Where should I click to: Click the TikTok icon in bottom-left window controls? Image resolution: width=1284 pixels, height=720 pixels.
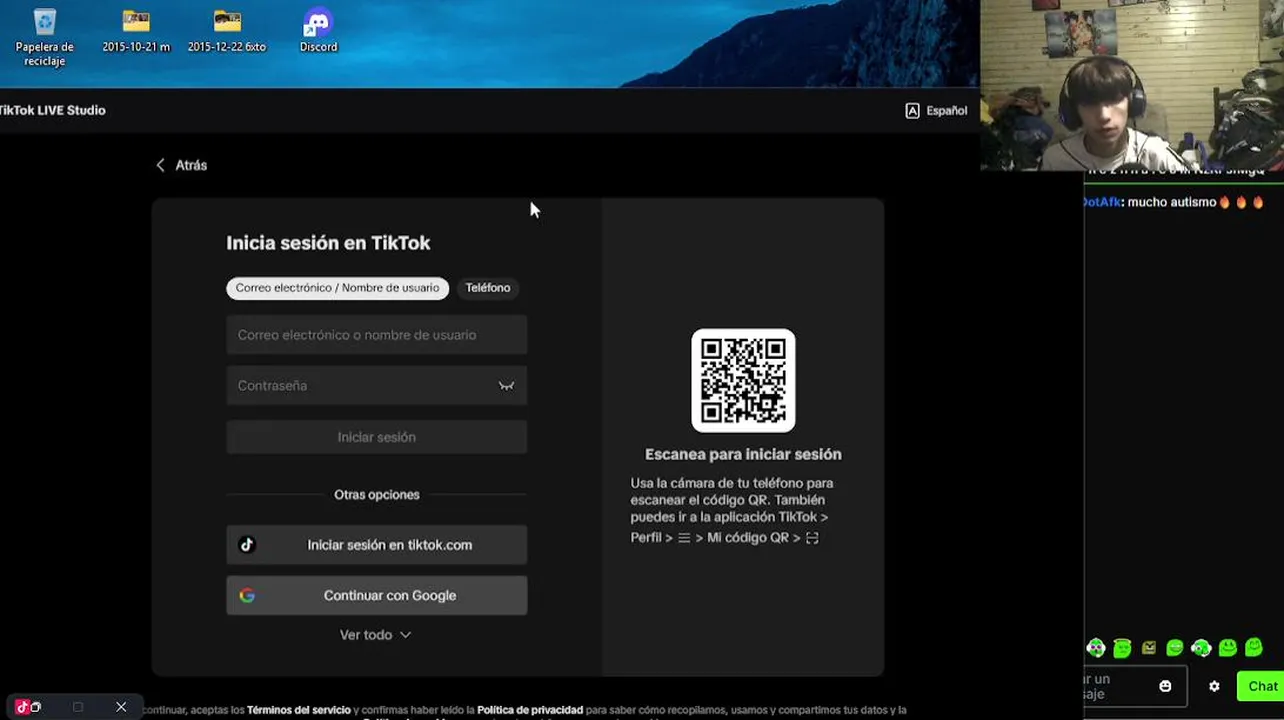click(22, 707)
